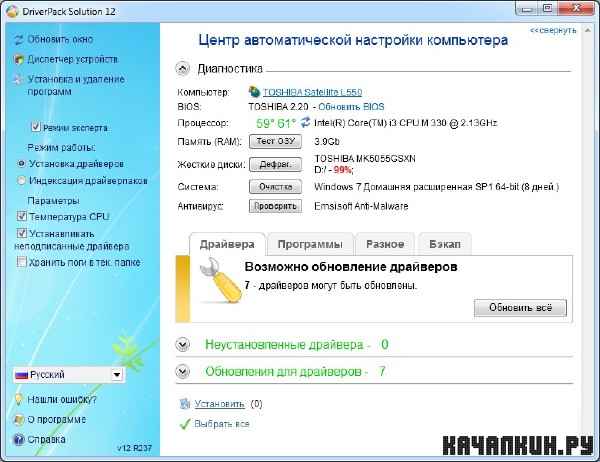Click the Russian flag icon in language box
This screenshot has width=600, height=462.
click(x=21, y=375)
